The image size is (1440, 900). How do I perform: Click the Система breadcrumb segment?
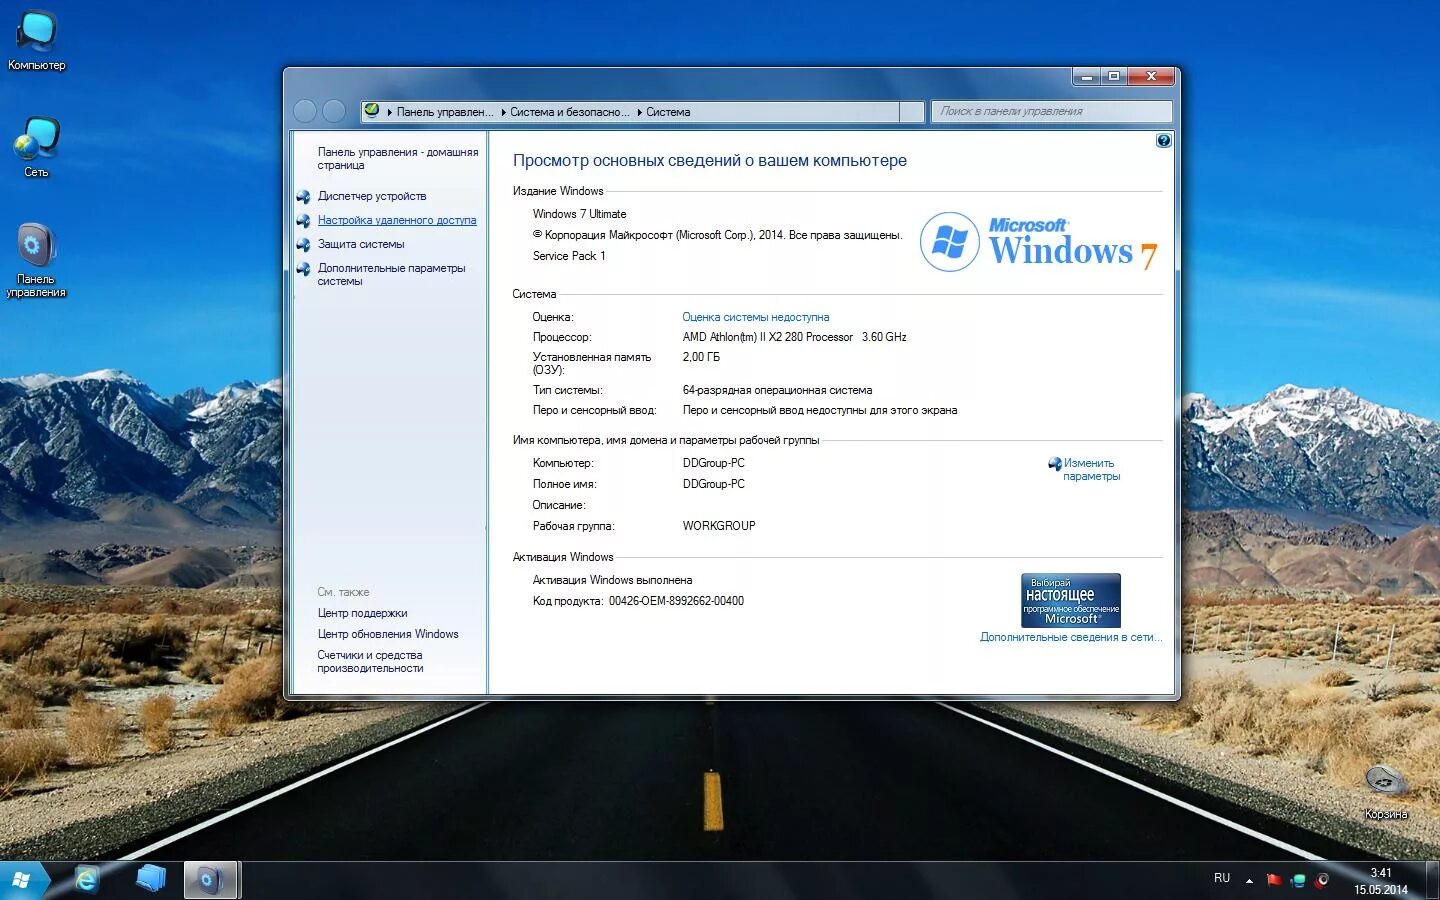pyautogui.click(x=668, y=112)
